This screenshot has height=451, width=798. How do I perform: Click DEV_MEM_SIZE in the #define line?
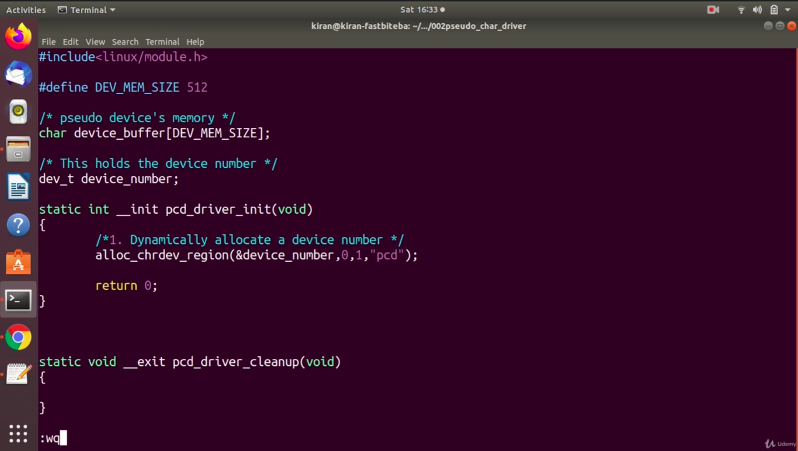(137, 88)
